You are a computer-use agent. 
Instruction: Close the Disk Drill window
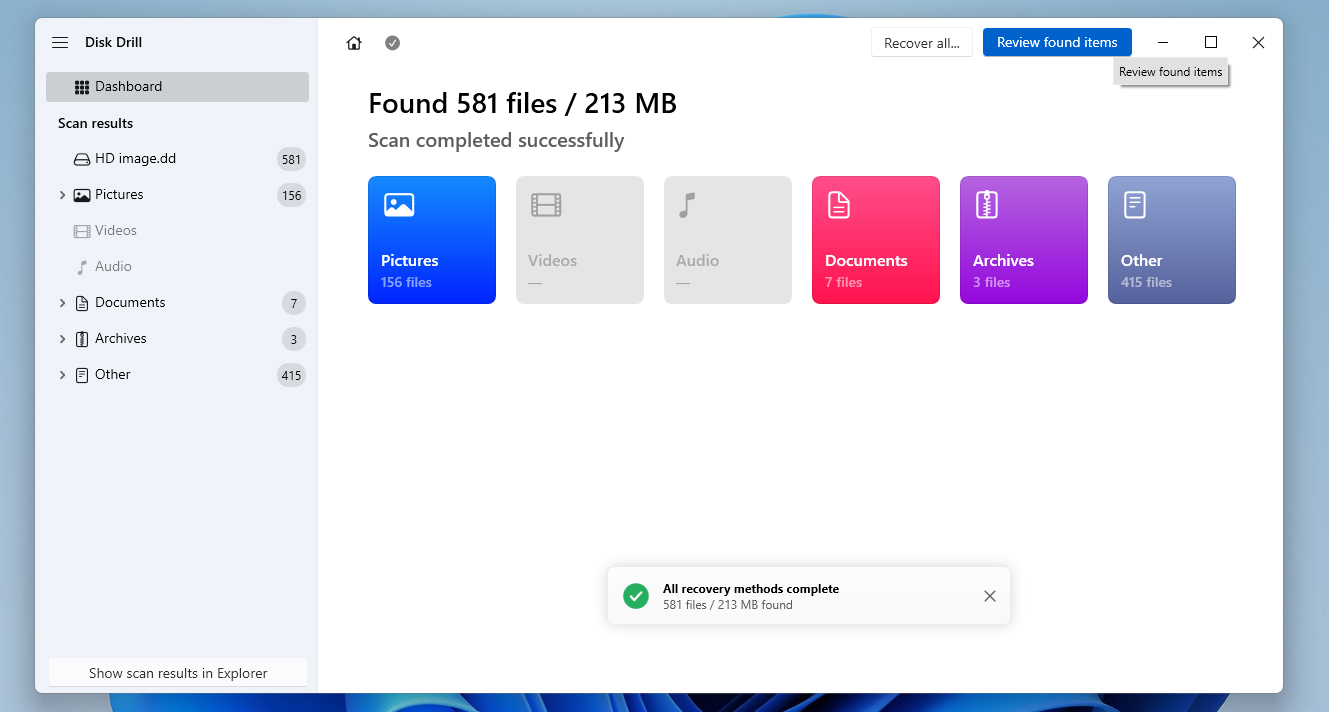pos(1259,43)
